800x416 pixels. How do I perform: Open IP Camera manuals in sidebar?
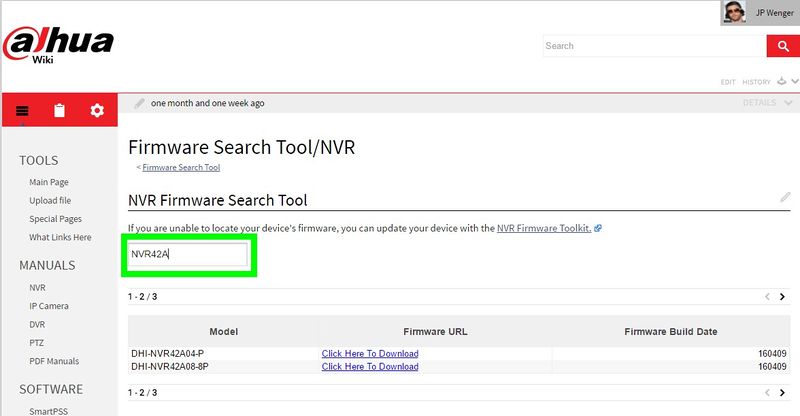pos(48,306)
